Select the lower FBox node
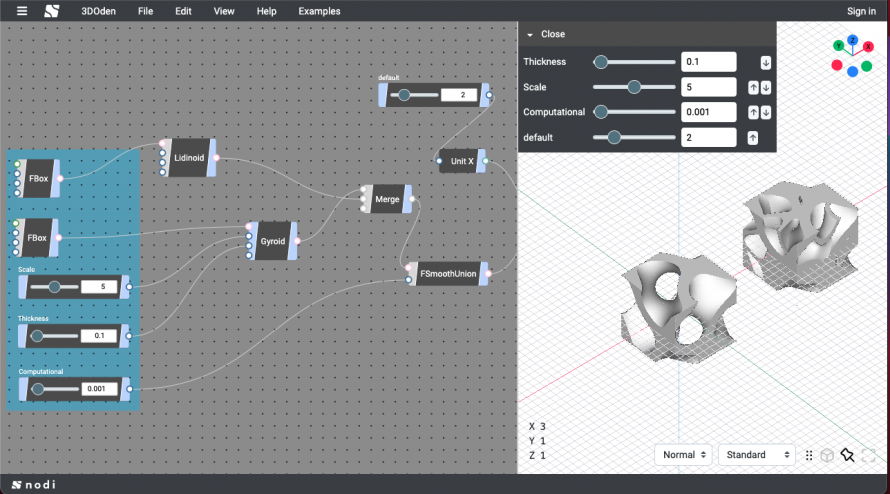The width and height of the screenshot is (890, 494). tap(37, 238)
